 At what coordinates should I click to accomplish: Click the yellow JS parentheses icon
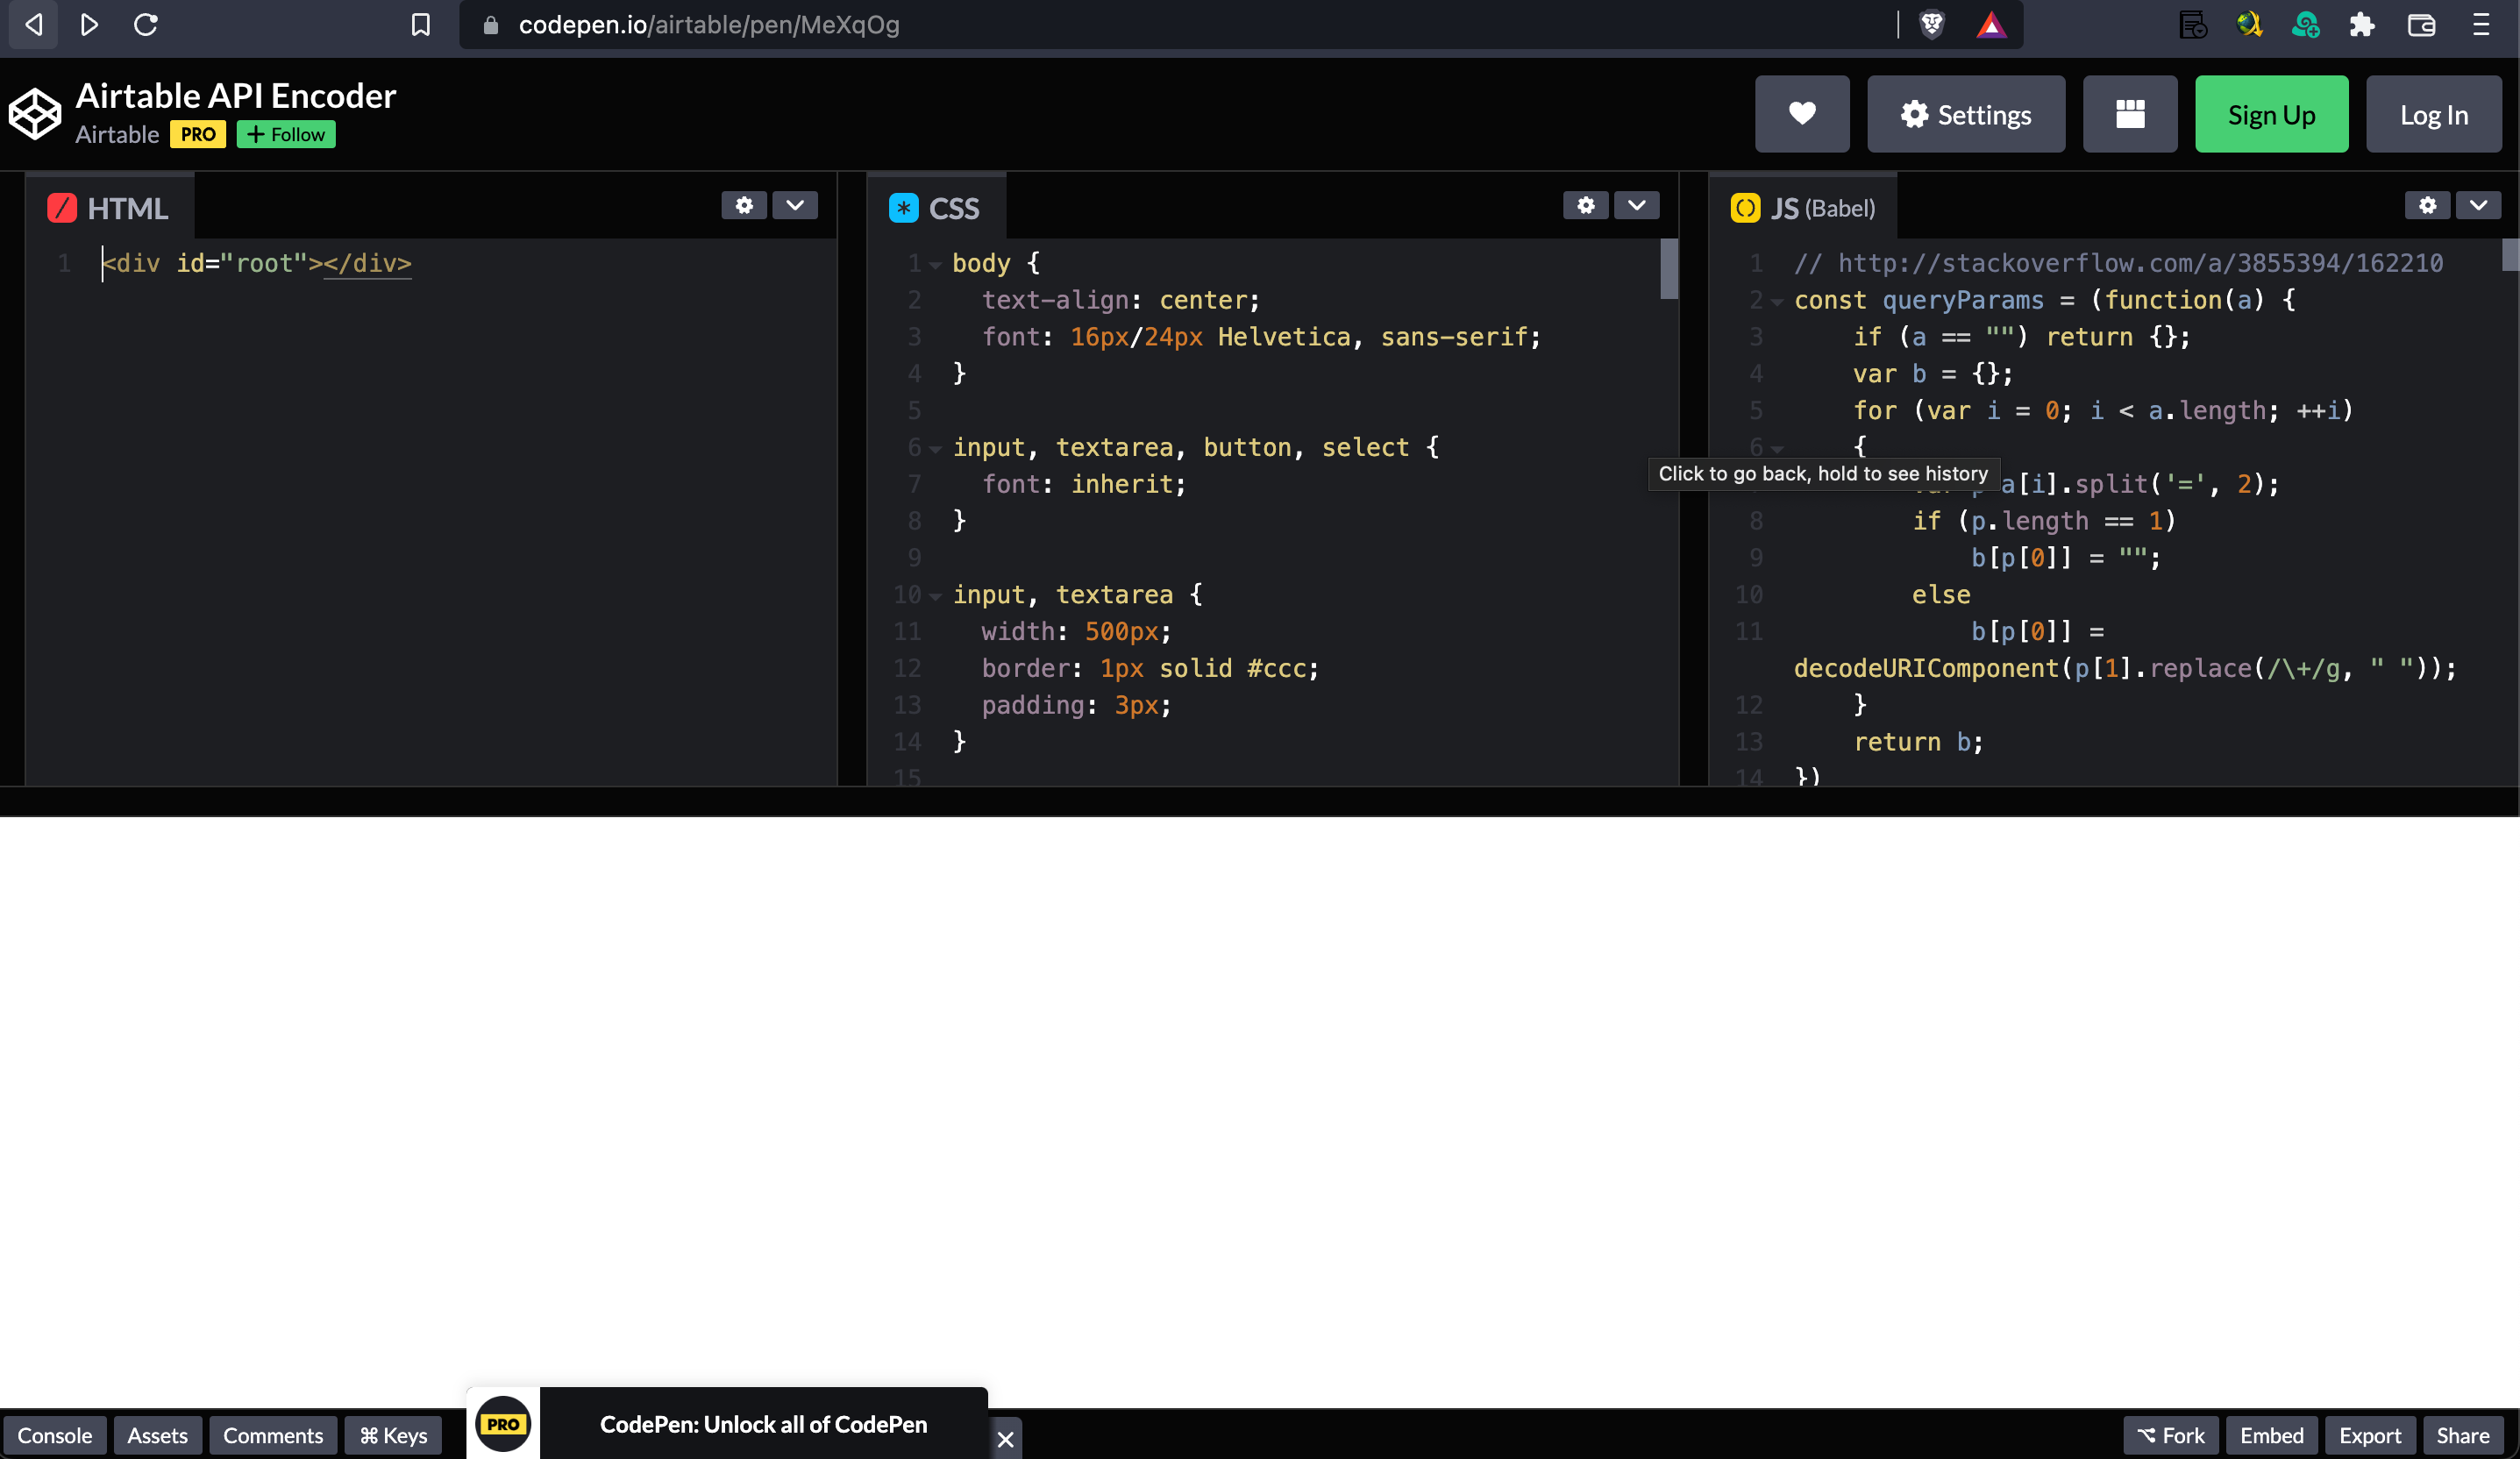click(1746, 208)
